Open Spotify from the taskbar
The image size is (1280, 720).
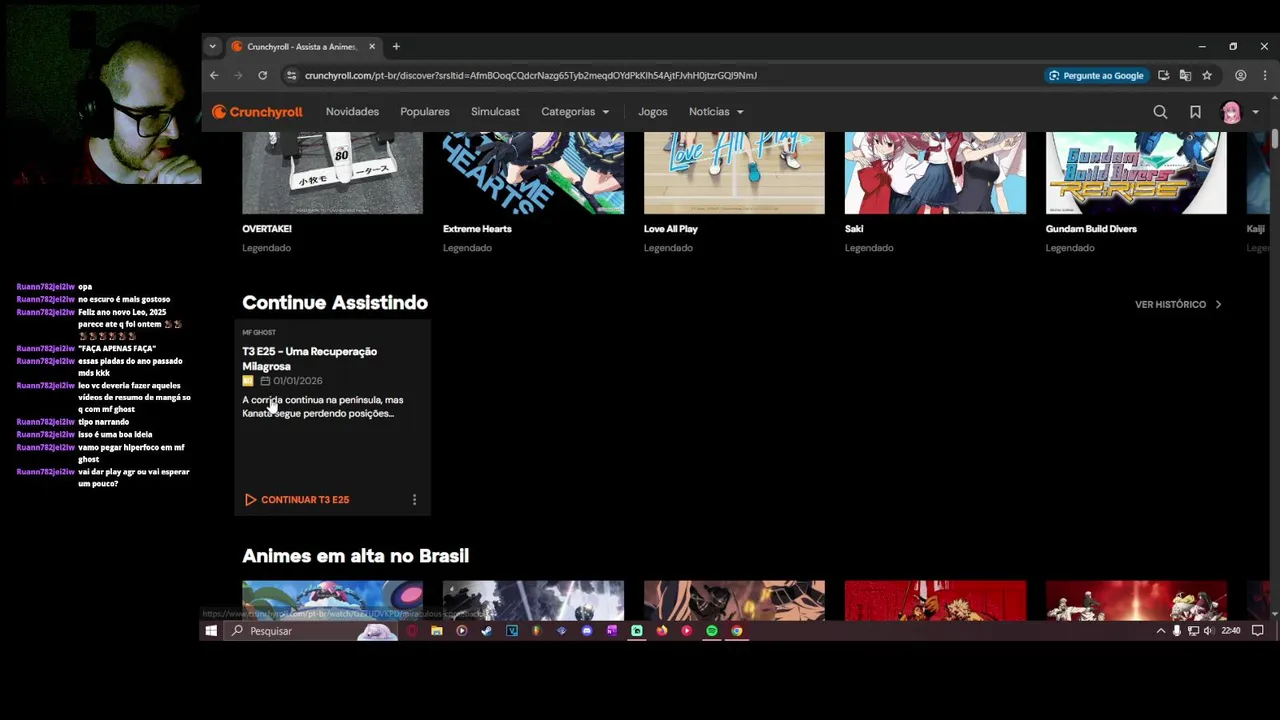[x=712, y=631]
